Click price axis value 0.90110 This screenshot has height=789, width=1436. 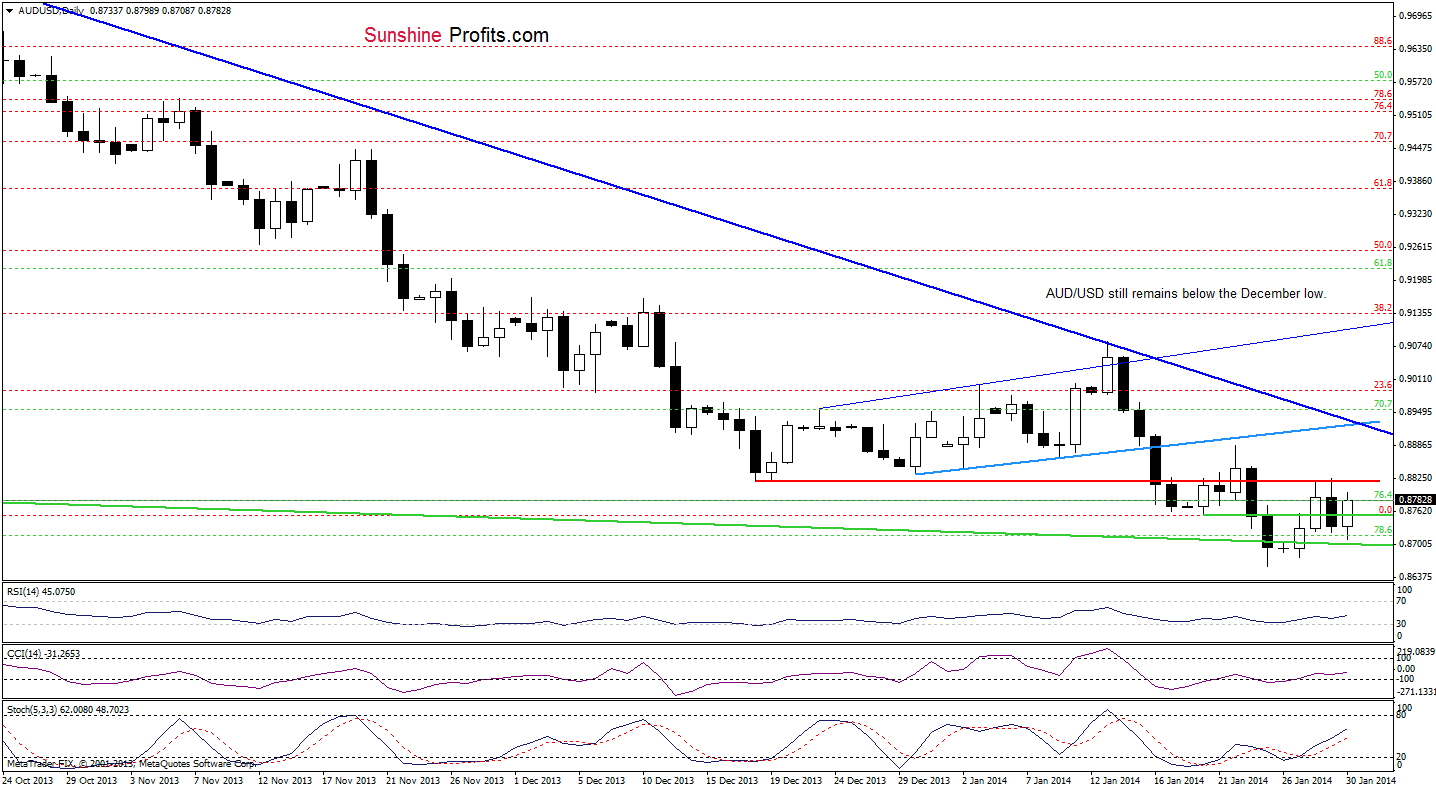1416,379
